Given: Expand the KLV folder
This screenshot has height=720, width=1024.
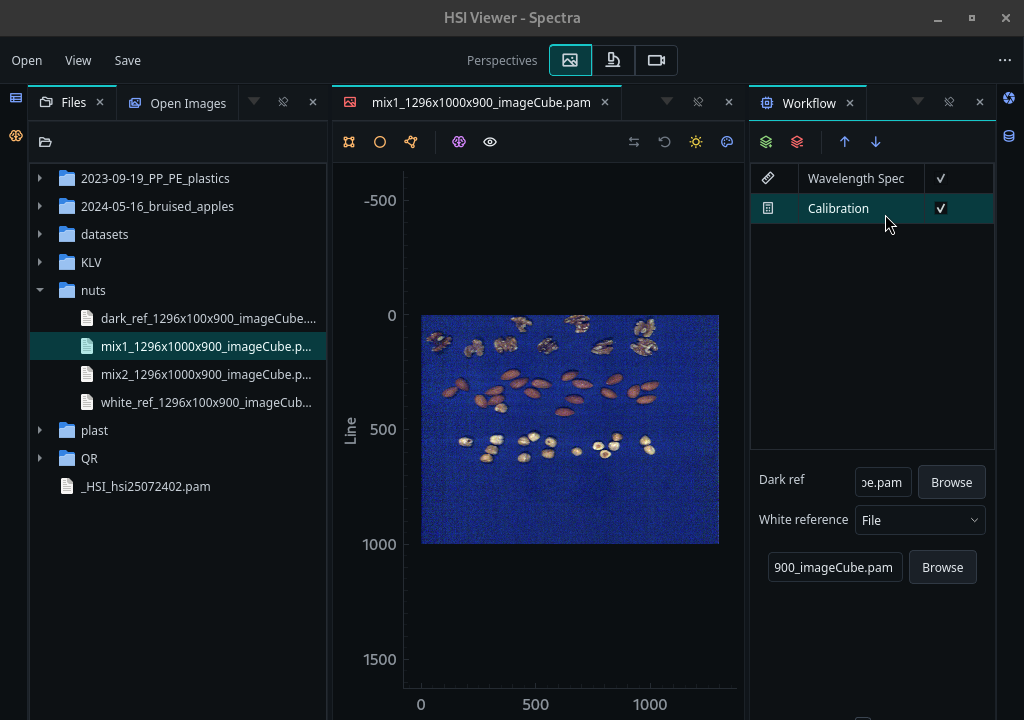Looking at the screenshot, I should [40, 262].
